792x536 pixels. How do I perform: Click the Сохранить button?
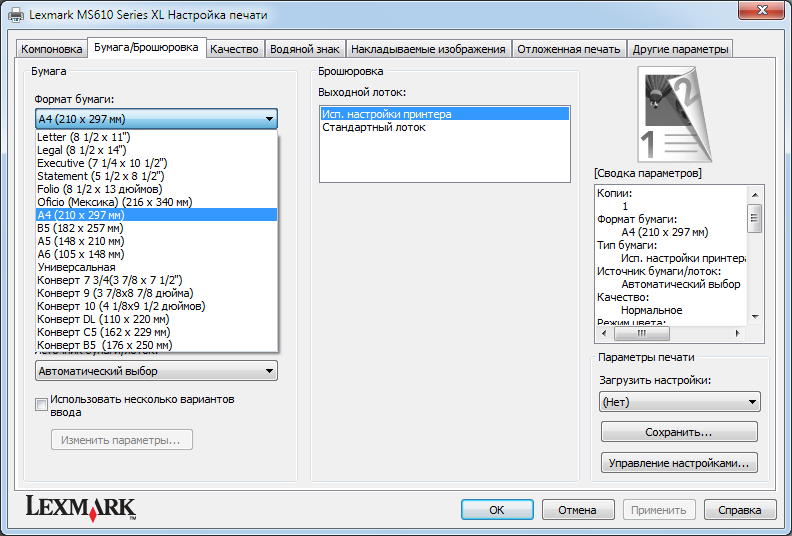(679, 432)
